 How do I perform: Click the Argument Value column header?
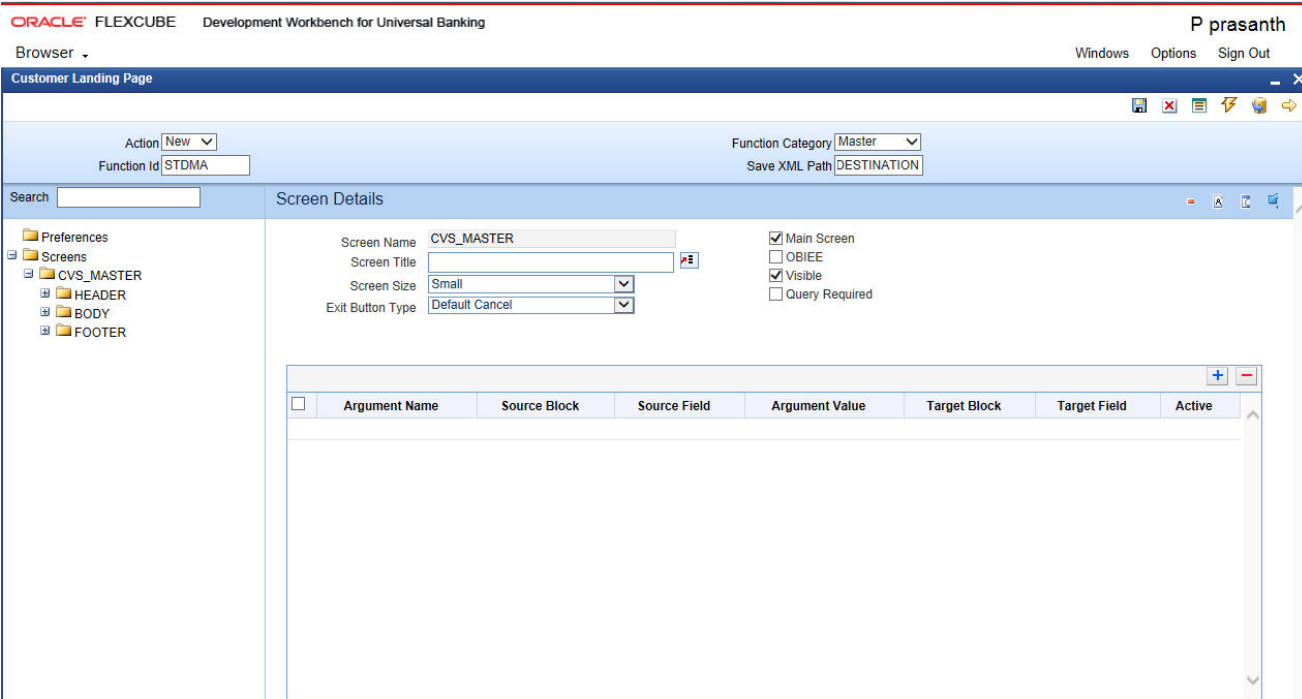818,406
